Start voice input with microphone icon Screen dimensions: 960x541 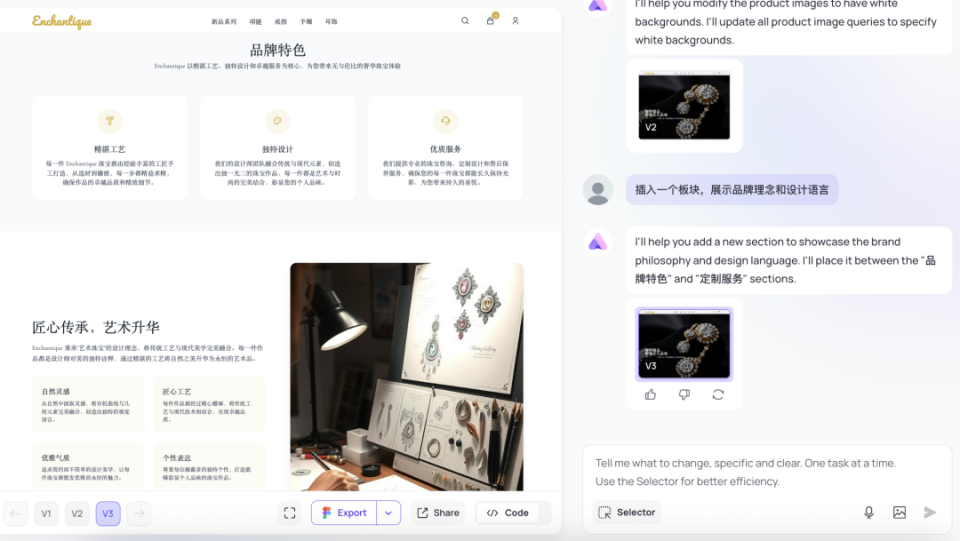(869, 512)
